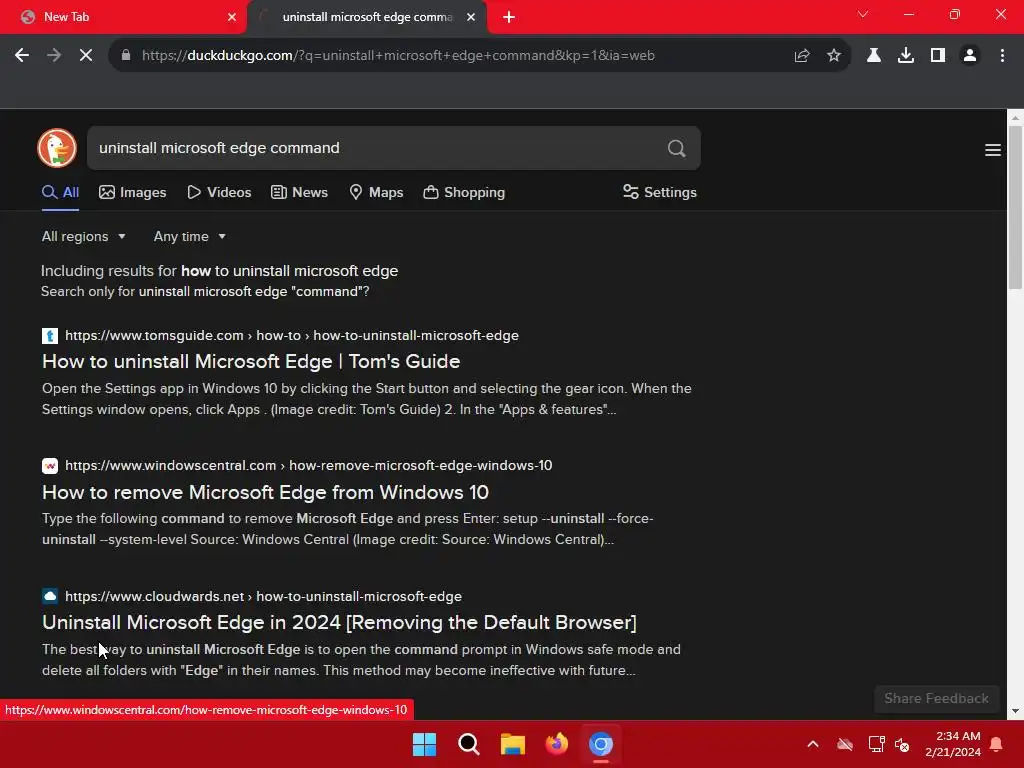Open the DuckDuckGo hamburger menu
This screenshot has width=1024, height=768.
993,150
